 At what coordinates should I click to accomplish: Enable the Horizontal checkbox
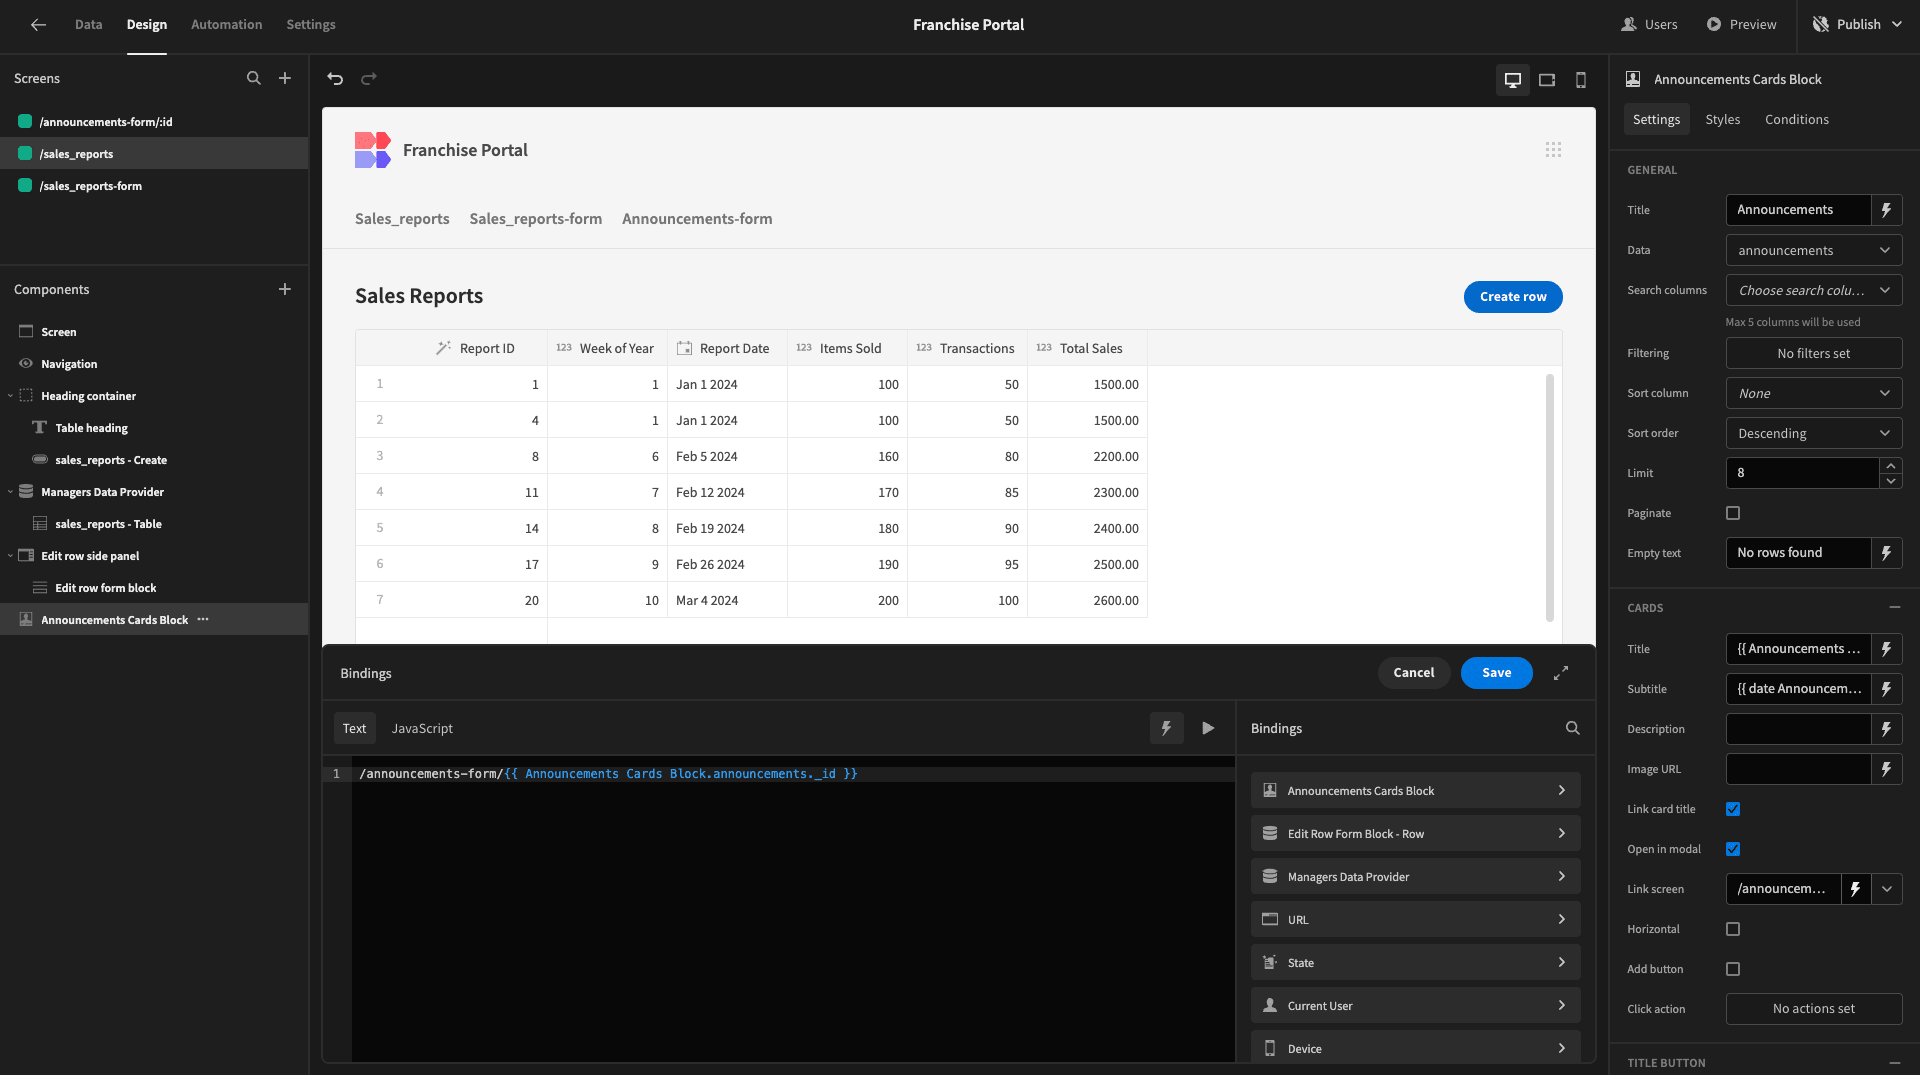(x=1733, y=929)
